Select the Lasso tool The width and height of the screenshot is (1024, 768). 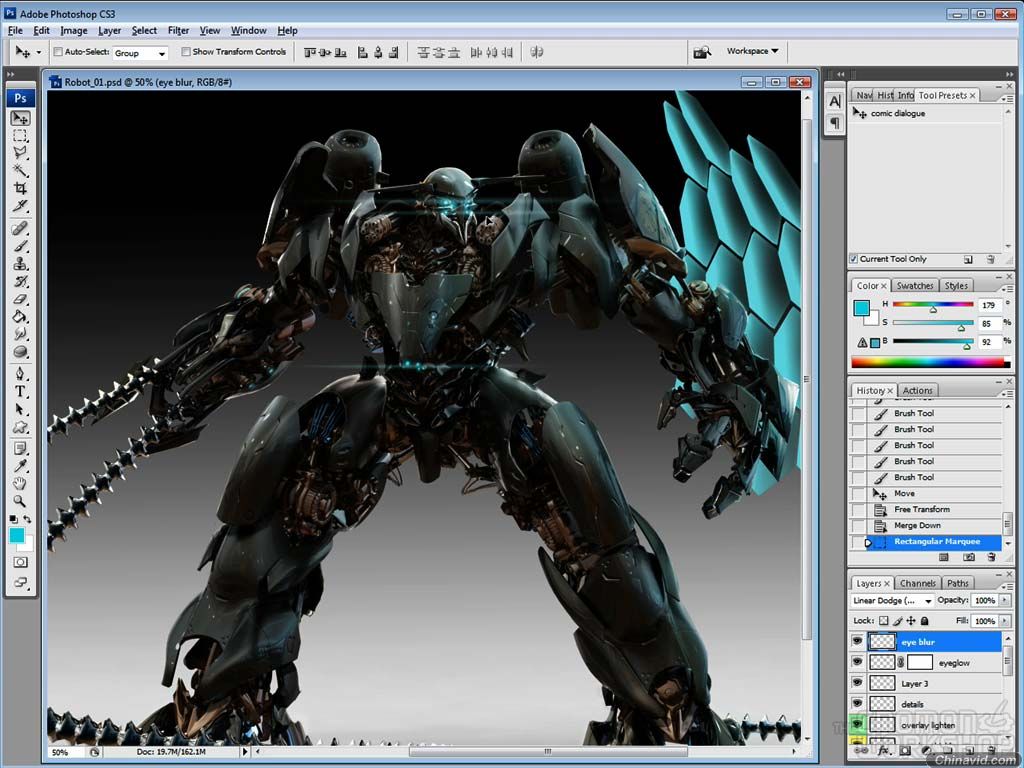point(20,153)
